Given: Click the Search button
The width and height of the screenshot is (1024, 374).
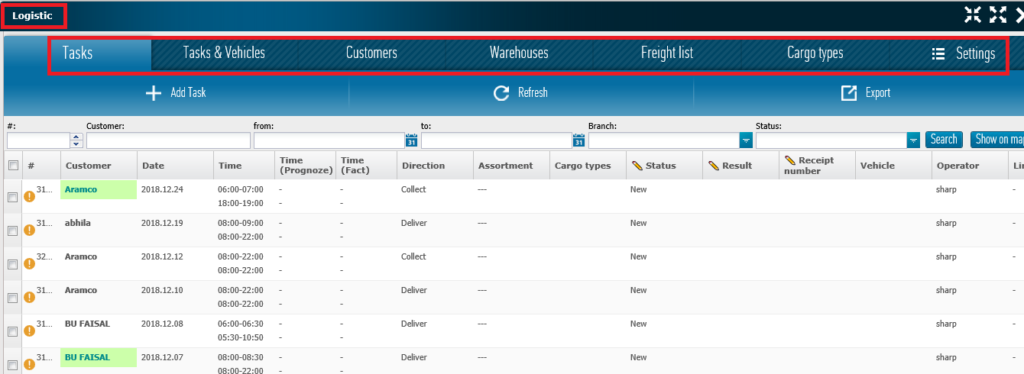Looking at the screenshot, I should tap(944, 139).
